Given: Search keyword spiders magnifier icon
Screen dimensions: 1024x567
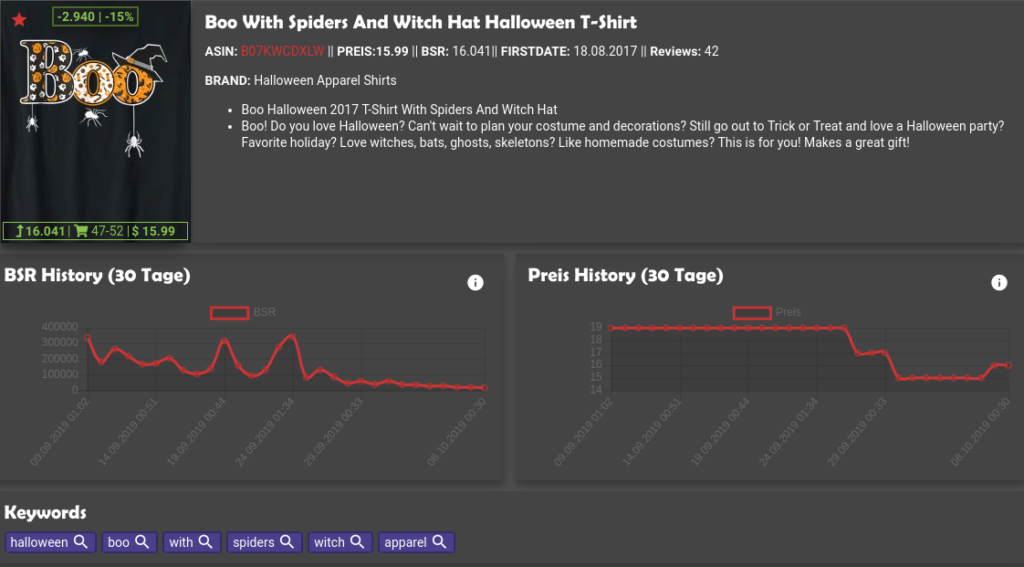Looking at the screenshot, I should click(287, 542).
